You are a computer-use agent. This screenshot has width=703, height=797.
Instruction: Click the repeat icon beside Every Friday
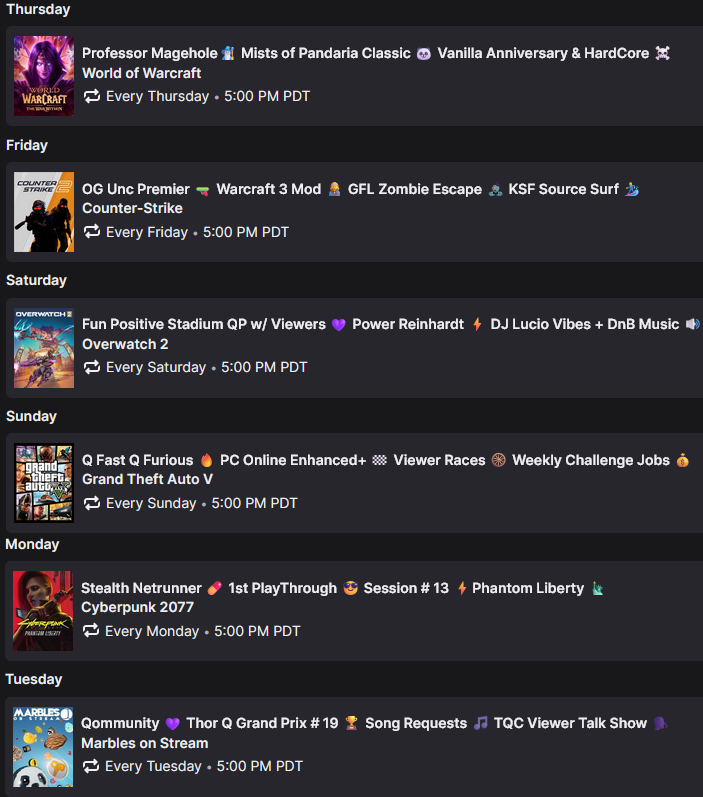pyautogui.click(x=91, y=232)
